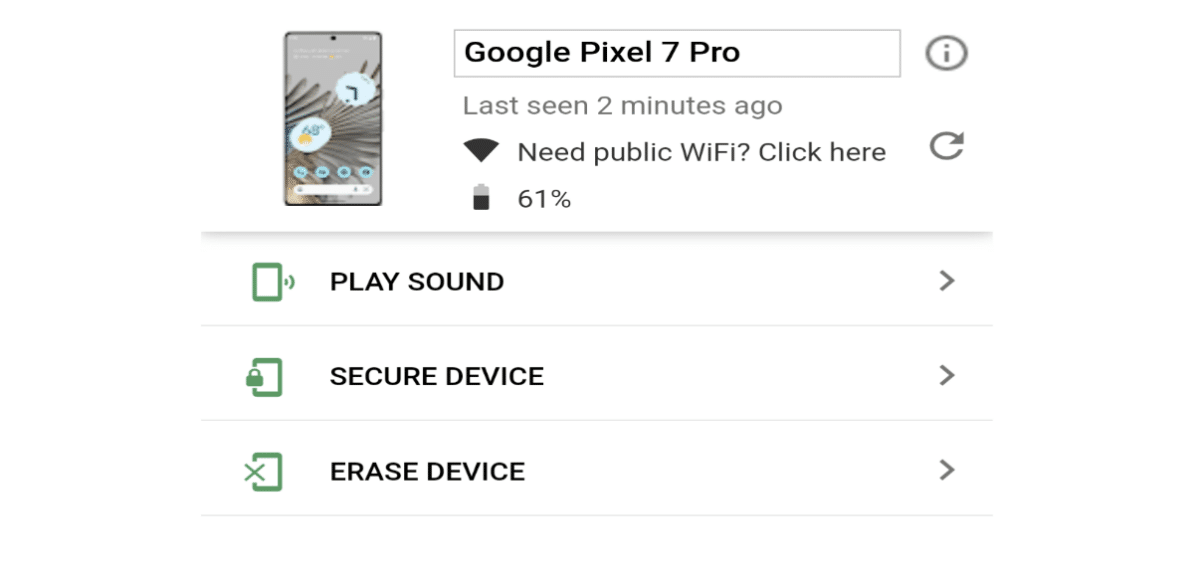Click the device info icon
This screenshot has width=1200, height=581.
point(945,53)
